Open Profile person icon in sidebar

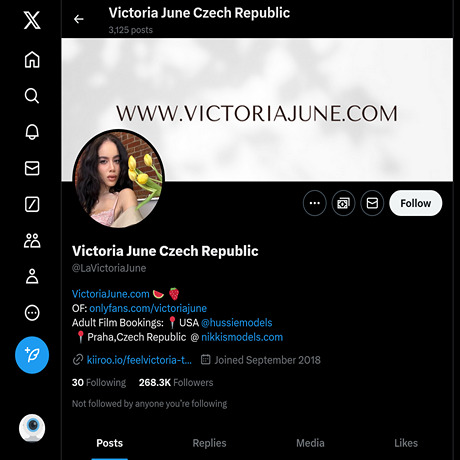[x=32, y=276]
